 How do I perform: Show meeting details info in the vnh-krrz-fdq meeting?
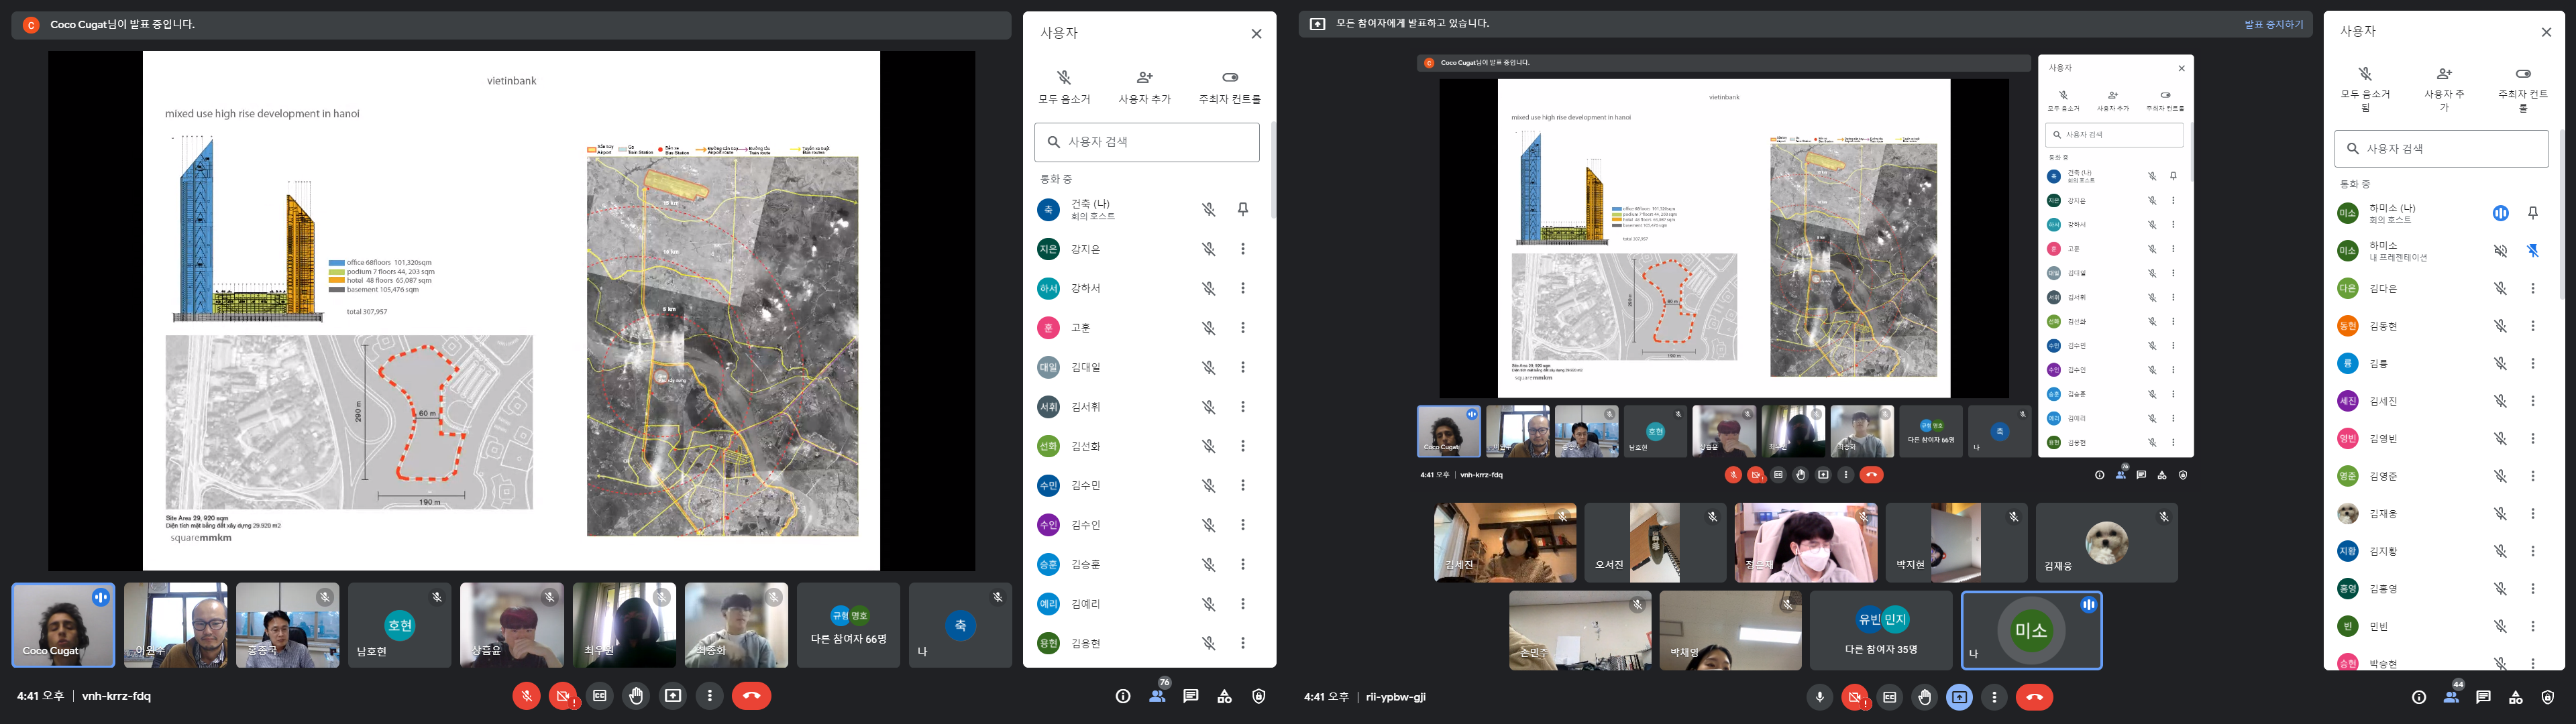(1122, 696)
